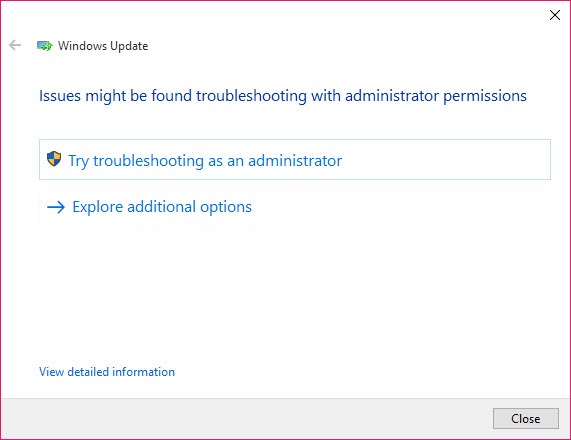Click blank space in the Explore additional options row
The height and width of the screenshot is (440, 571).
click(x=401, y=207)
